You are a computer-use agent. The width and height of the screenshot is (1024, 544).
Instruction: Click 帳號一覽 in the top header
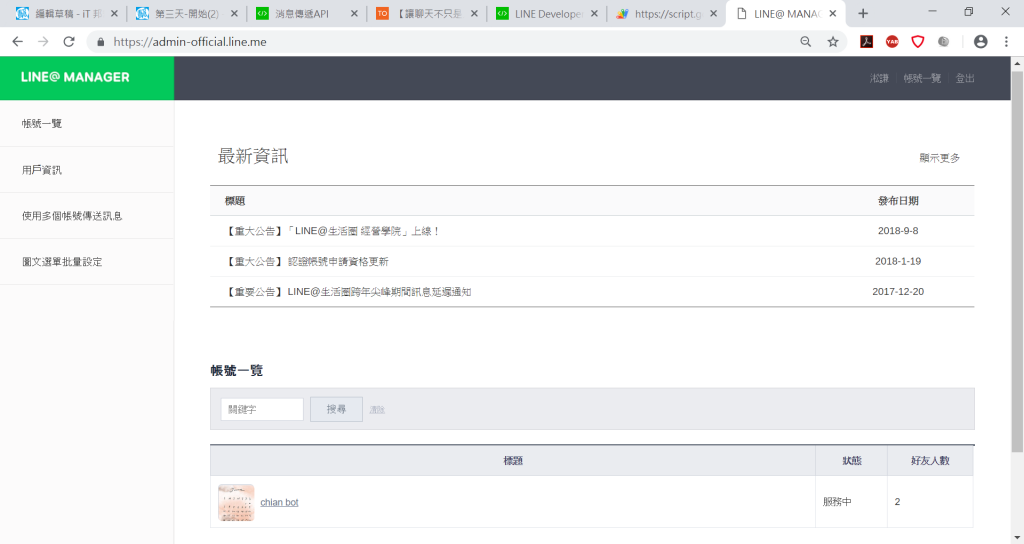pyautogui.click(x=922, y=78)
